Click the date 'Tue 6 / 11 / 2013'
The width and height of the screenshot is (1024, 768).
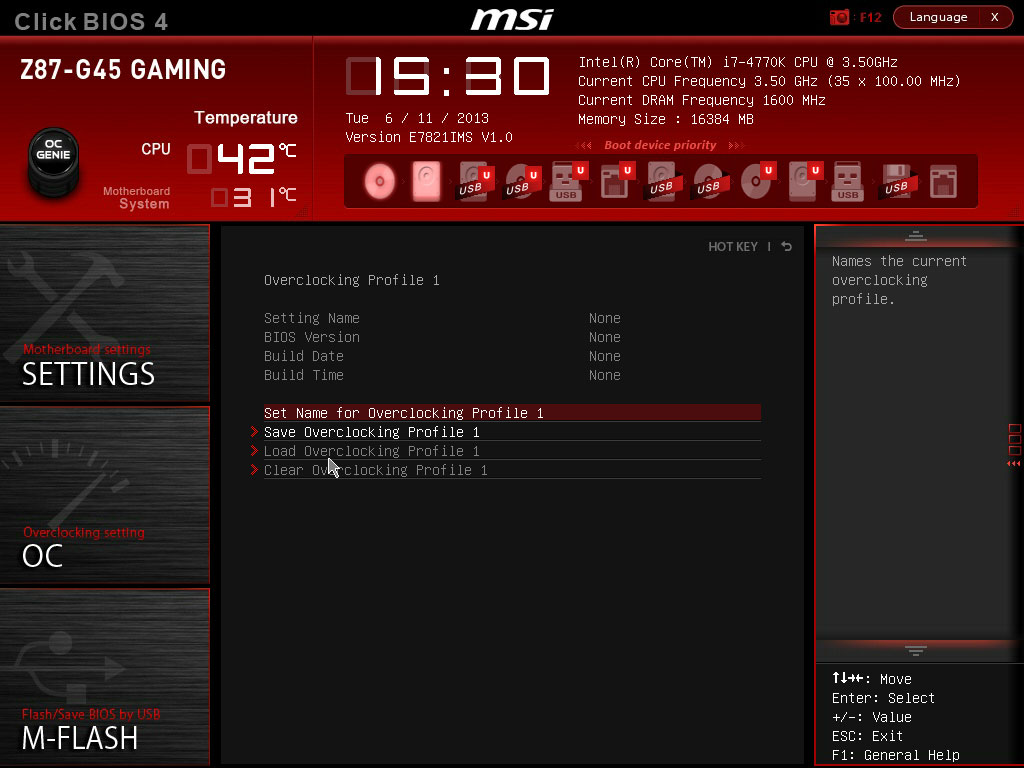pyautogui.click(x=417, y=118)
